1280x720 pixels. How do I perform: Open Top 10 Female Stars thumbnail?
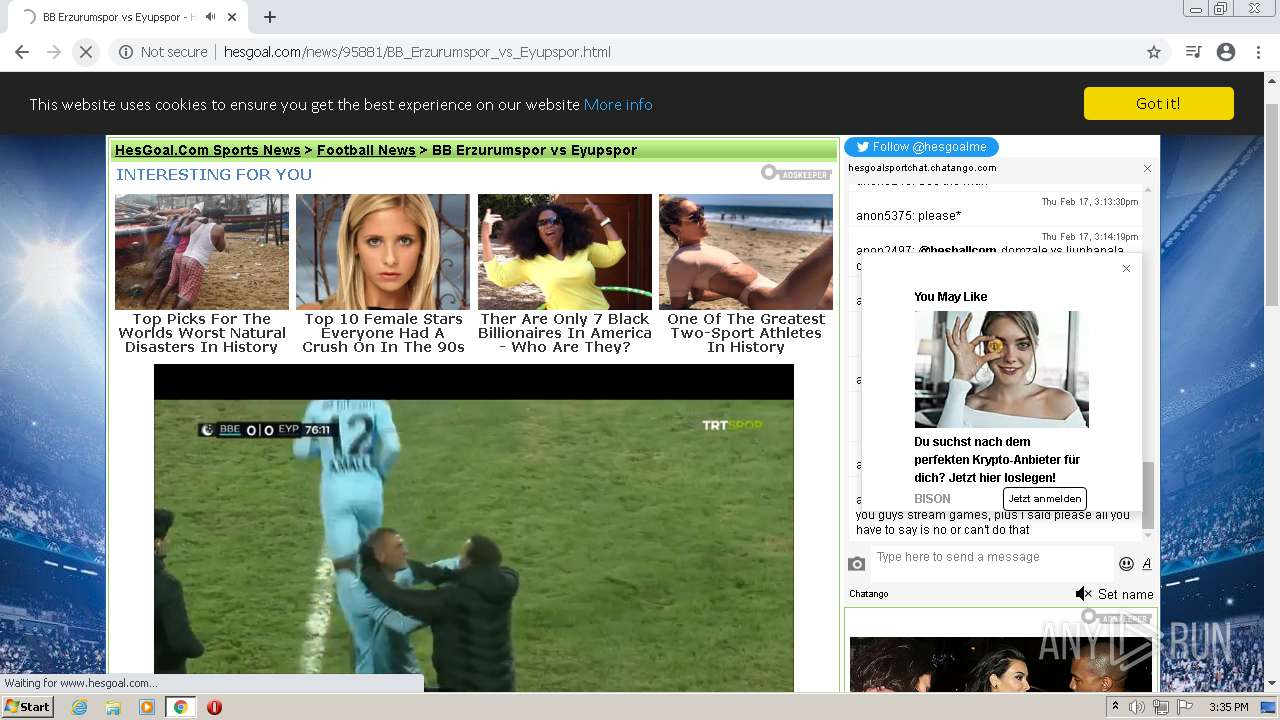point(383,252)
